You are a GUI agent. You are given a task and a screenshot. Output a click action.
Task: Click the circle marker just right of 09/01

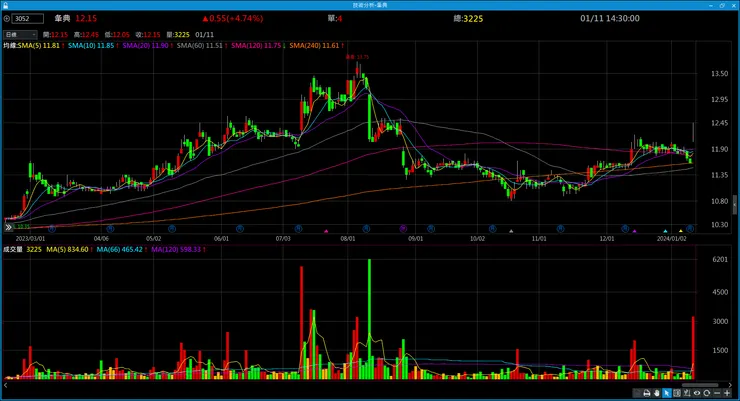[431, 229]
